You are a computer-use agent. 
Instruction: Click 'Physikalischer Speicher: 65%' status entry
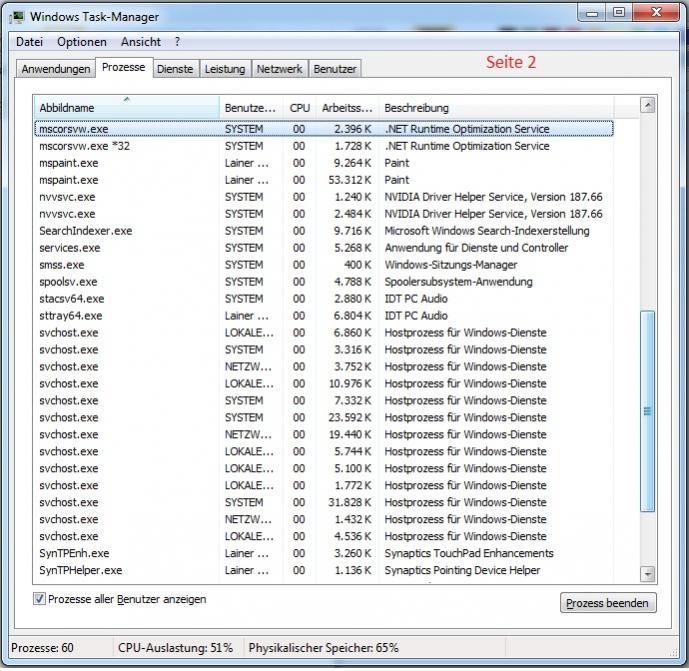pos(323,648)
